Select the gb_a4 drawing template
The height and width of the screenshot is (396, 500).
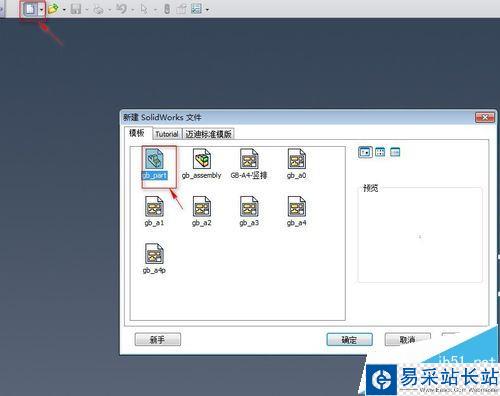296,211
